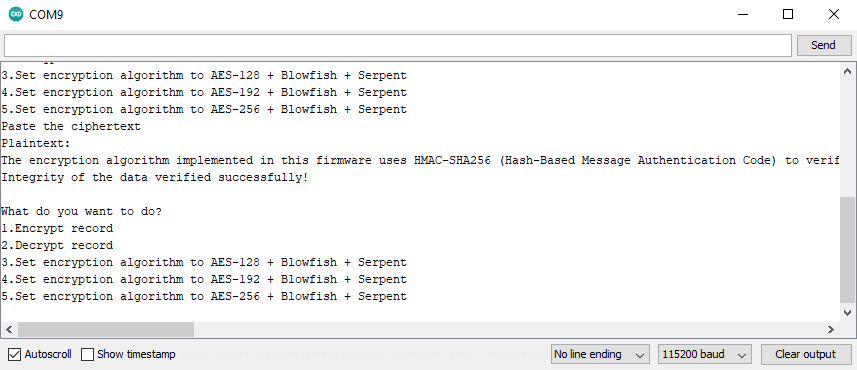
Task: Close the COM9 serial monitor window
Action: (x=833, y=15)
